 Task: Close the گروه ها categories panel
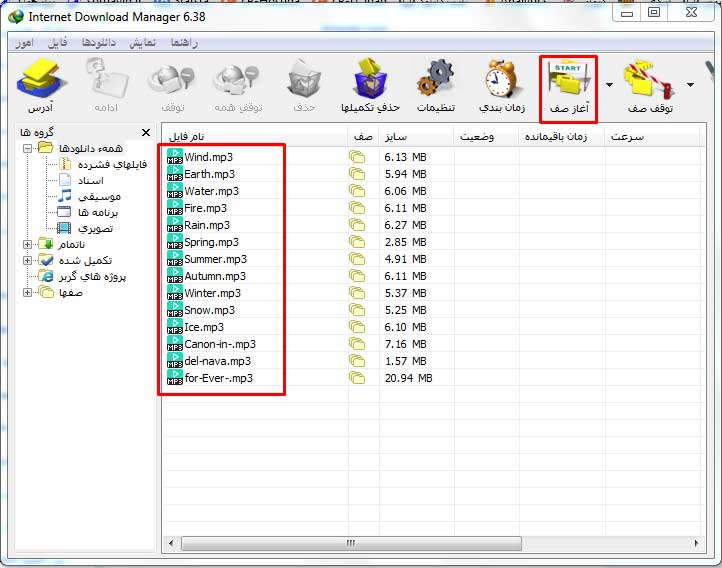coord(146,133)
